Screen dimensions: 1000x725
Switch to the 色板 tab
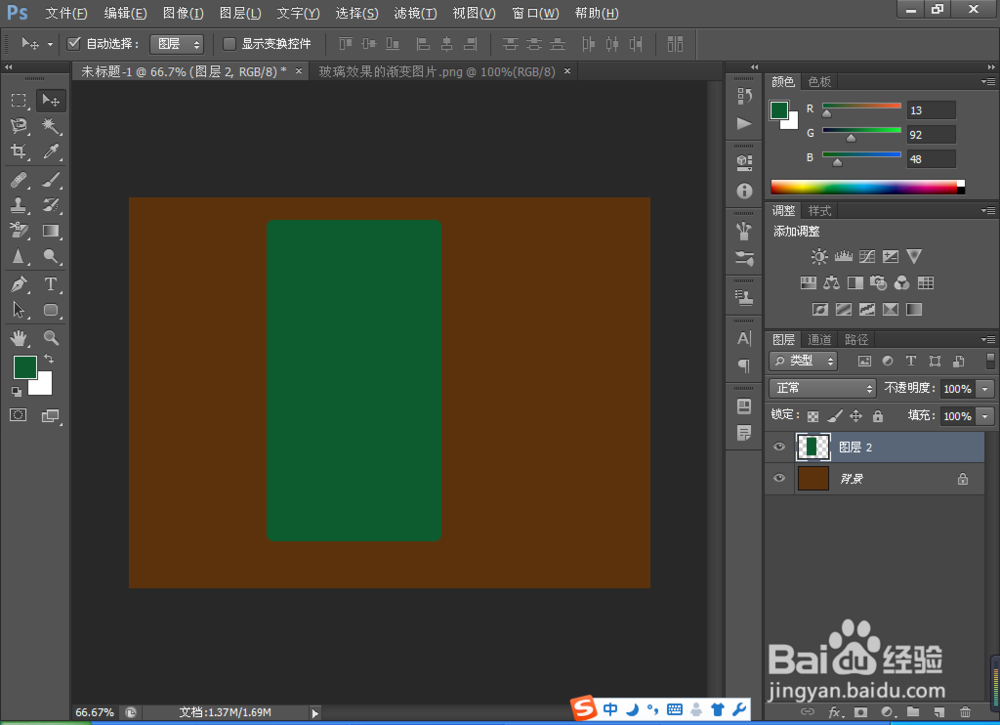coord(819,82)
